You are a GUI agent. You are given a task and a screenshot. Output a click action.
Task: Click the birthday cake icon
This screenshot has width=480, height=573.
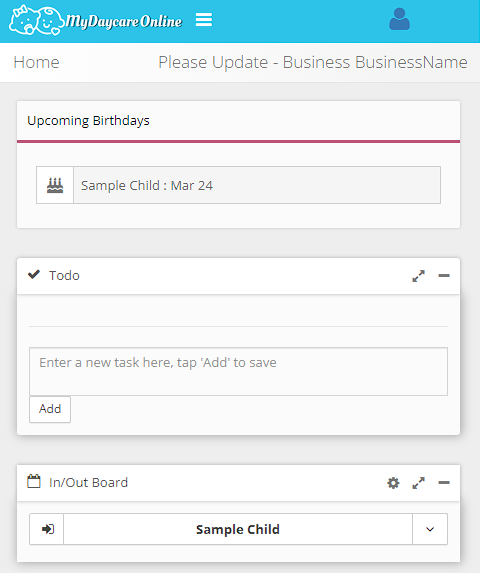tap(55, 185)
